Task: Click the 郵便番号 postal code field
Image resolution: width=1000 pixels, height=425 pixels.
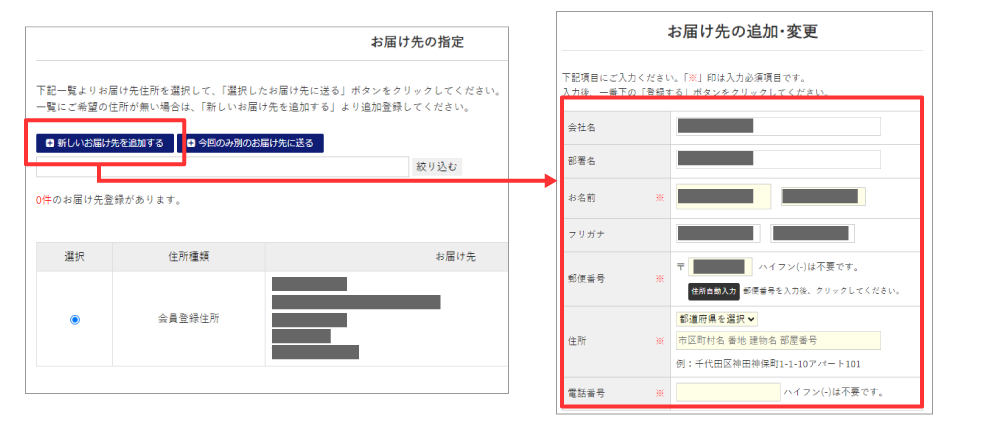Action: [x=720, y=267]
